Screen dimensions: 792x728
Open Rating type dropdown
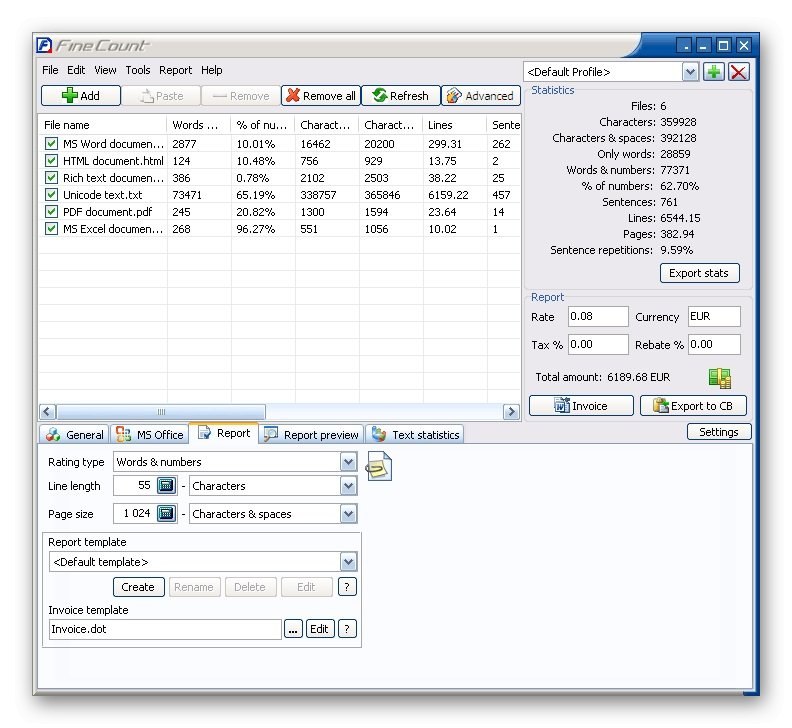coord(348,462)
